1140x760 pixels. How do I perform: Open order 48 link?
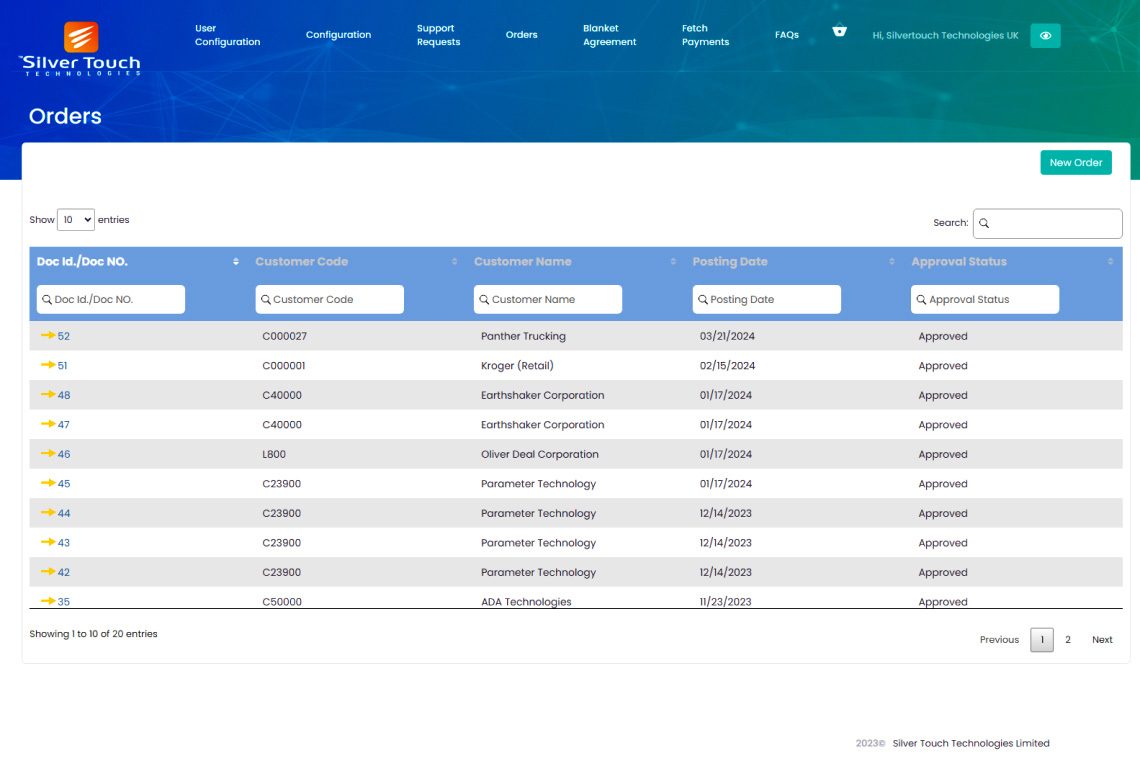coord(64,395)
